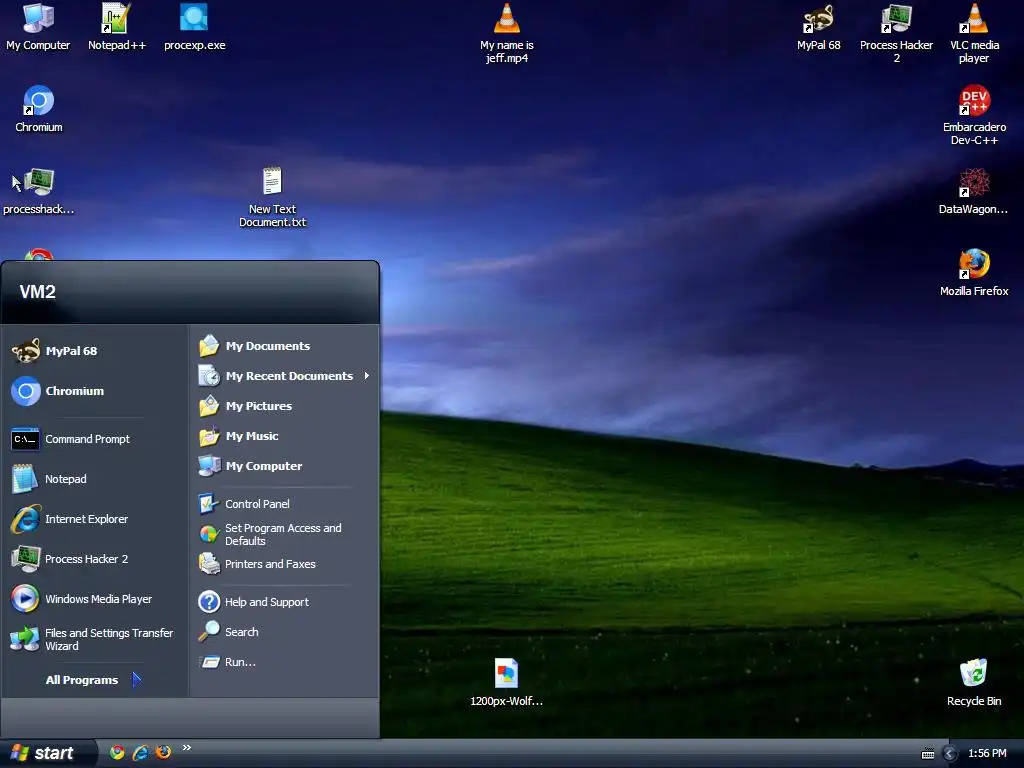
Task: Open Process Hacker 2 from Start menu
Action: pos(94,559)
